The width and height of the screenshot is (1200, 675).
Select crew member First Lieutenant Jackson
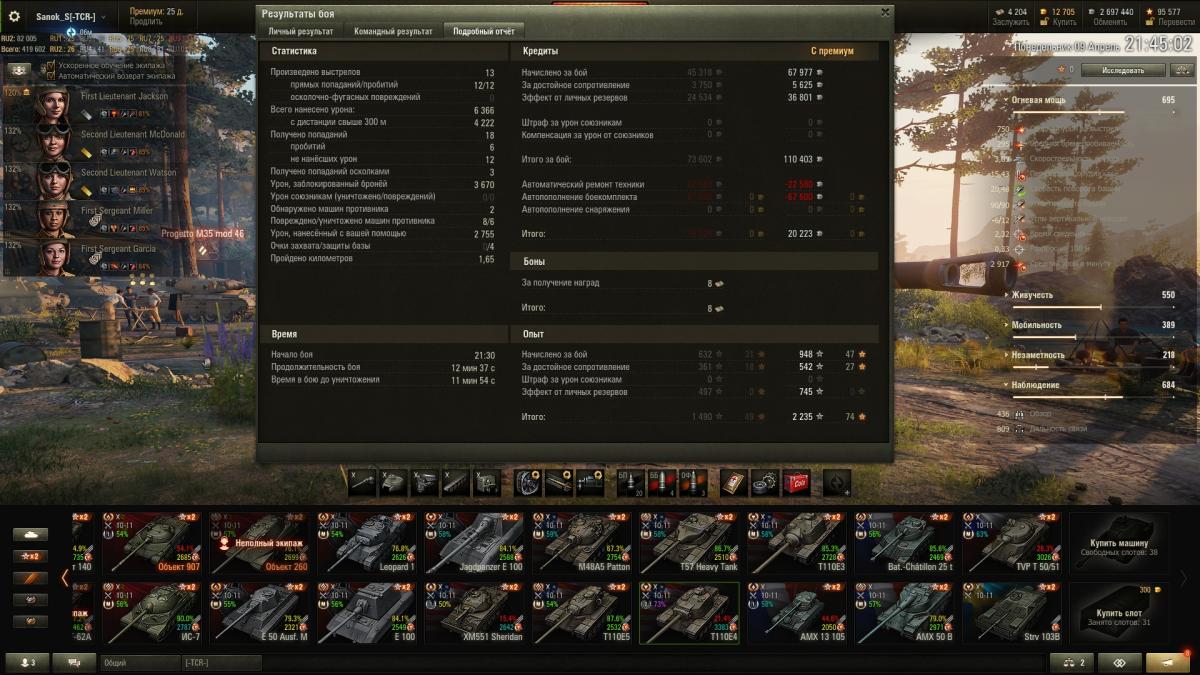click(x=95, y=105)
